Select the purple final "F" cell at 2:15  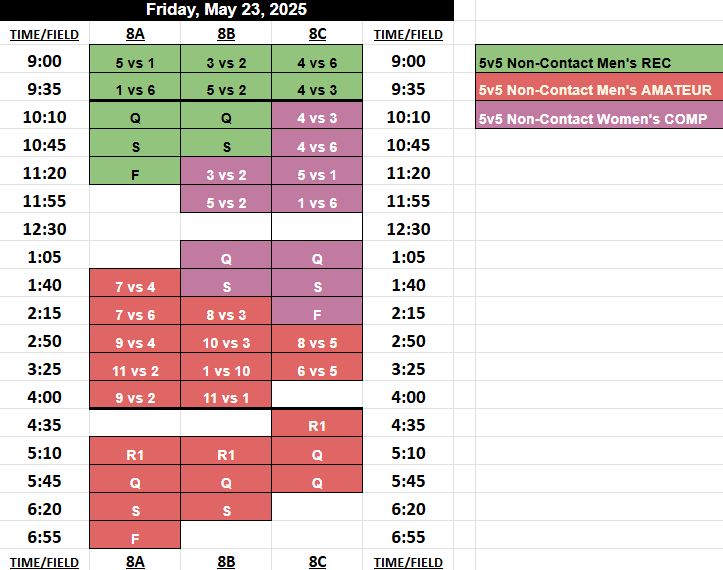pyautogui.click(x=317, y=314)
